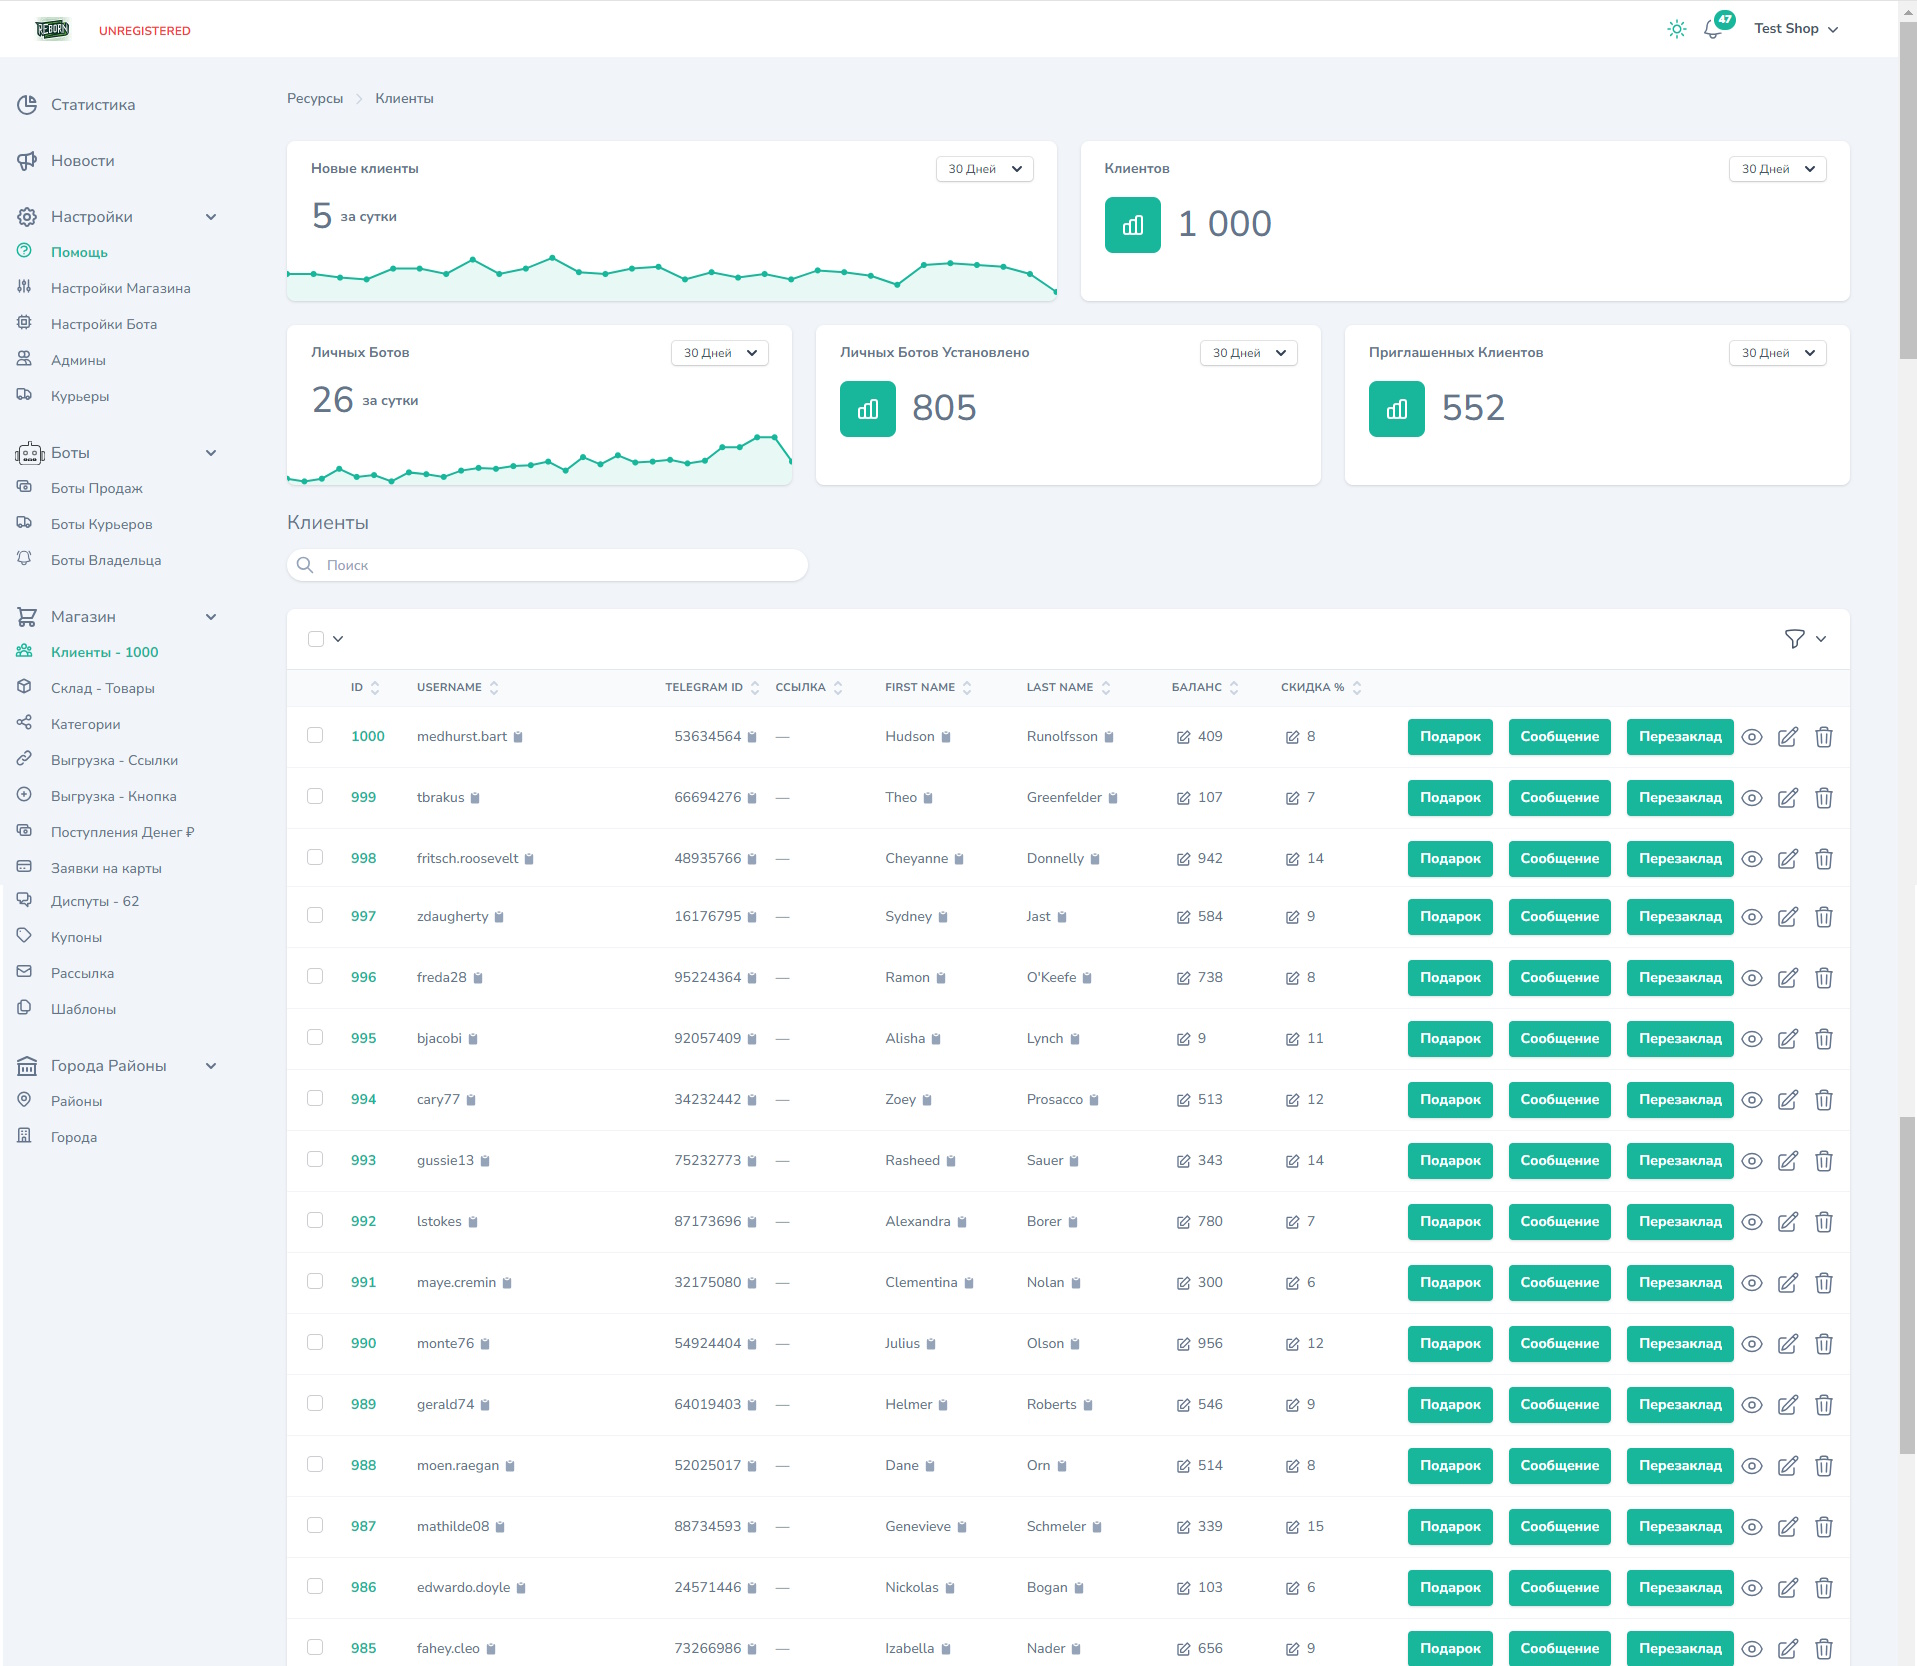Delete client 1000 with trash icon
Screen dimensions: 1917x1666
click(x=1823, y=737)
